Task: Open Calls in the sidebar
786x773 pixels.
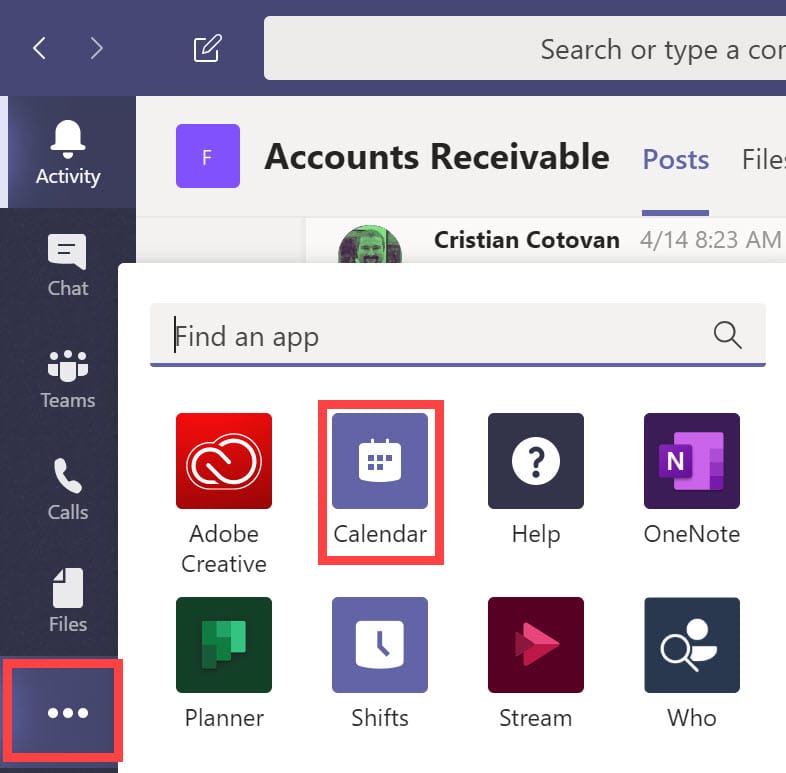Action: coord(68,489)
